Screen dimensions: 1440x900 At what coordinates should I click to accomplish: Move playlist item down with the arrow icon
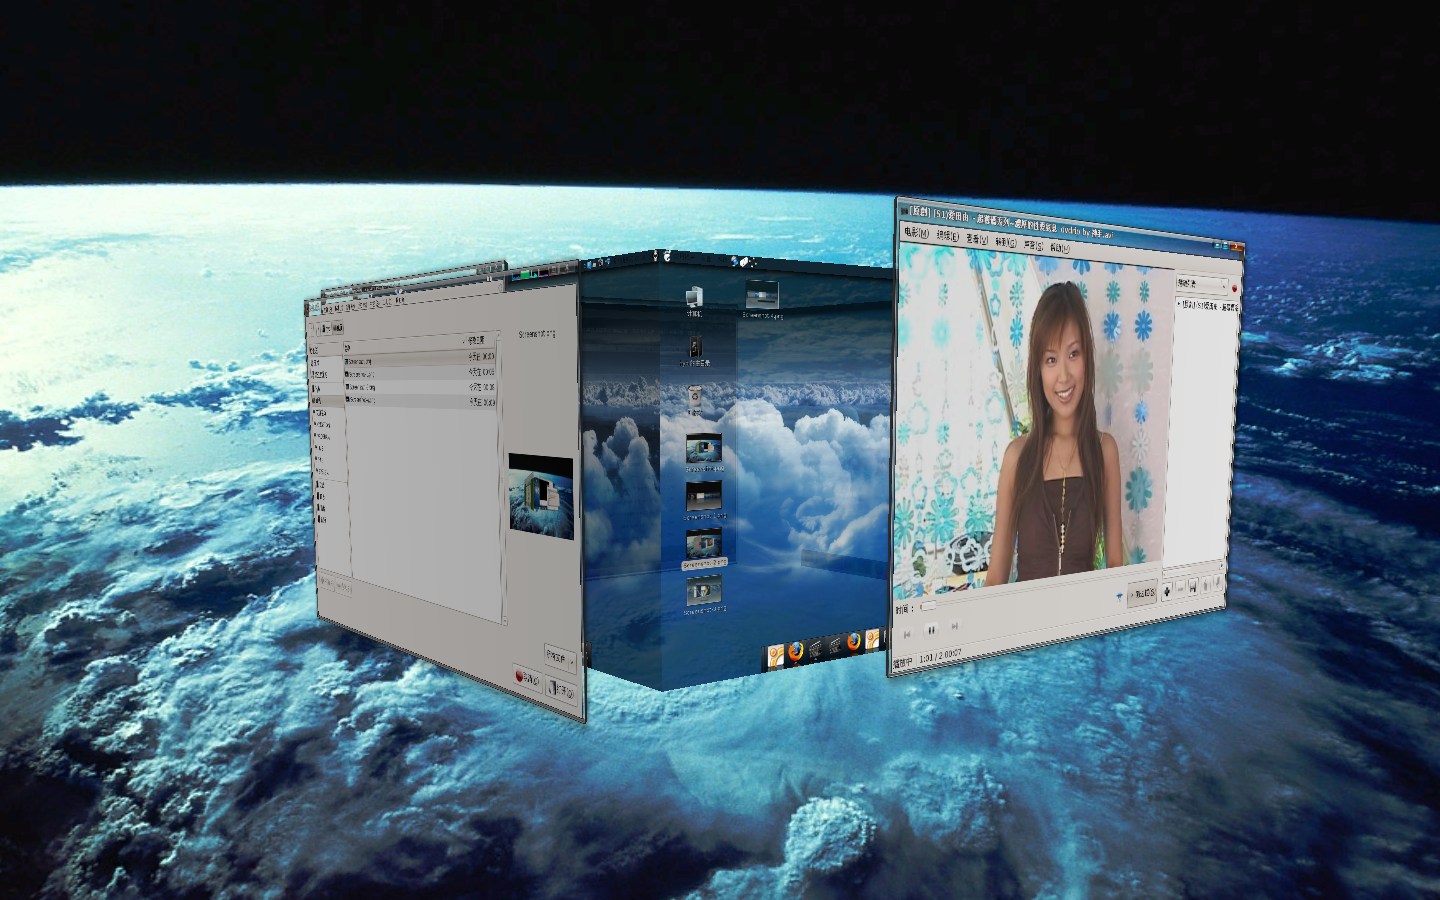(x=1217, y=583)
